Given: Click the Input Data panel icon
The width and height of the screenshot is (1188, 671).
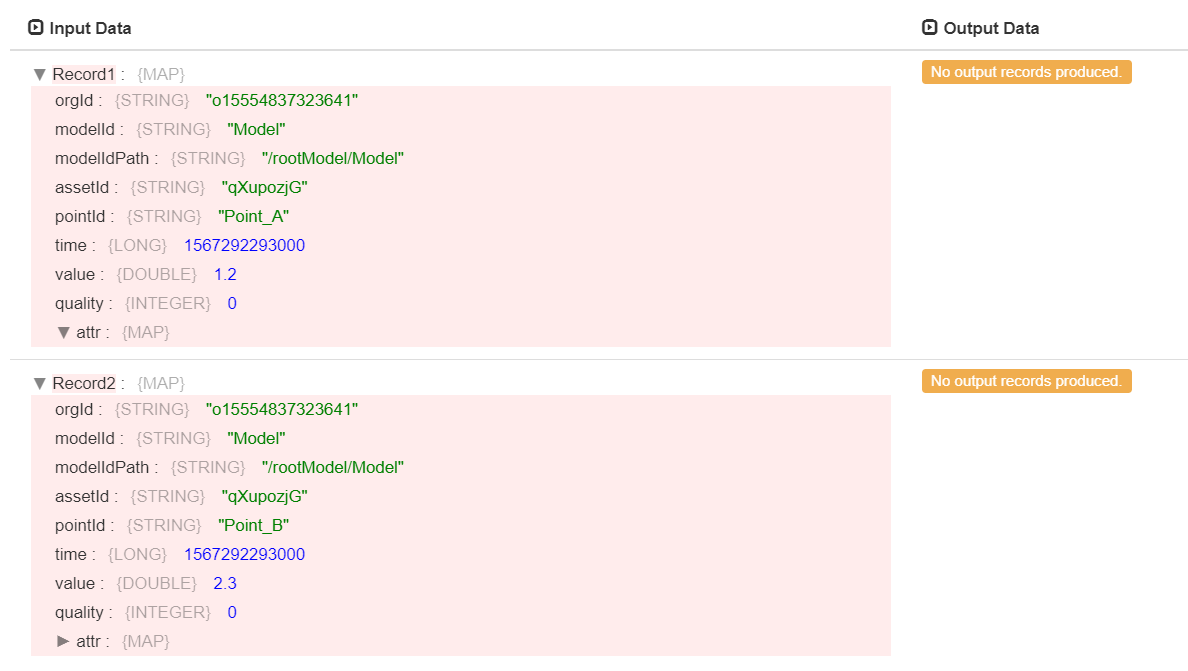Looking at the screenshot, I should (x=36, y=28).
